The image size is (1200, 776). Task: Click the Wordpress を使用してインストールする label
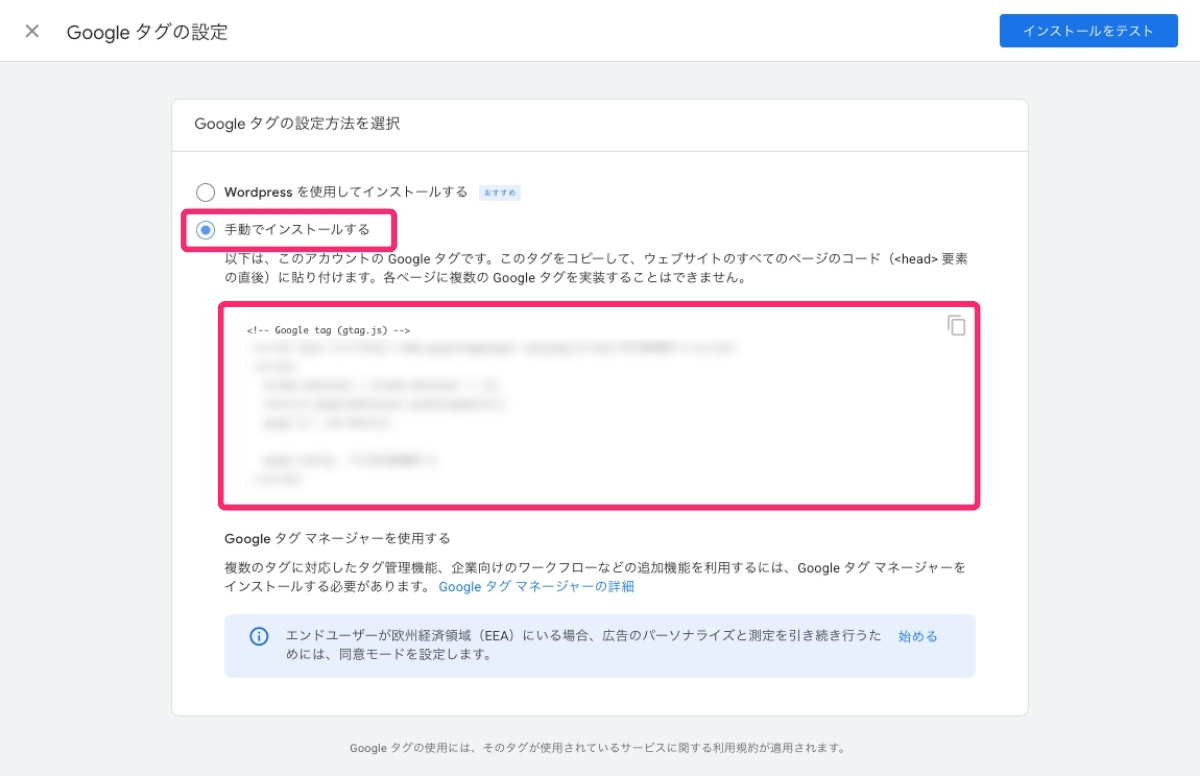pyautogui.click(x=345, y=192)
